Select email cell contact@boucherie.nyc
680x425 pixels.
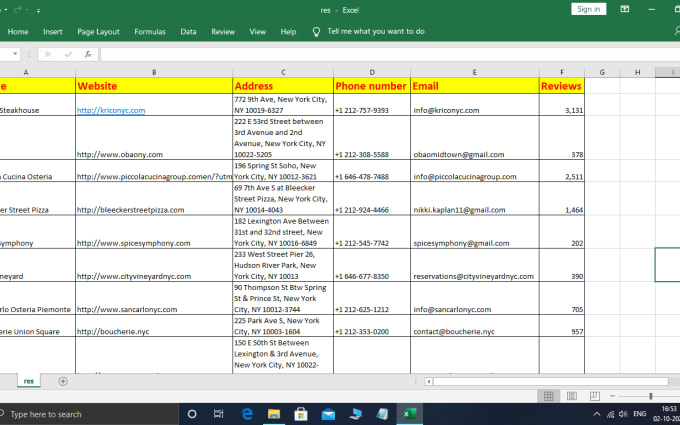(x=475, y=326)
